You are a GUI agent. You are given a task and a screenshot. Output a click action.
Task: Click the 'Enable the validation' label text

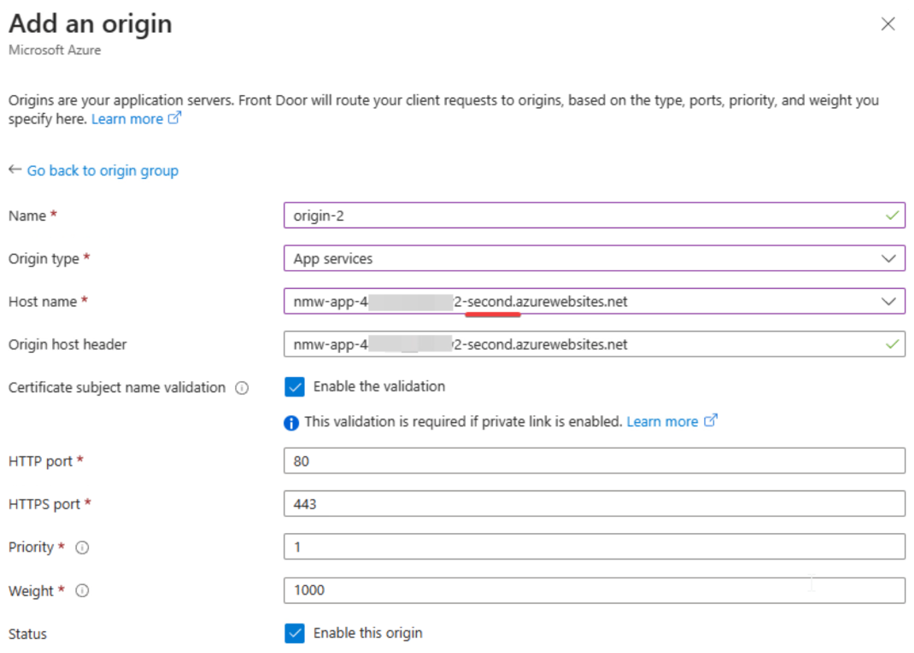[x=379, y=387]
